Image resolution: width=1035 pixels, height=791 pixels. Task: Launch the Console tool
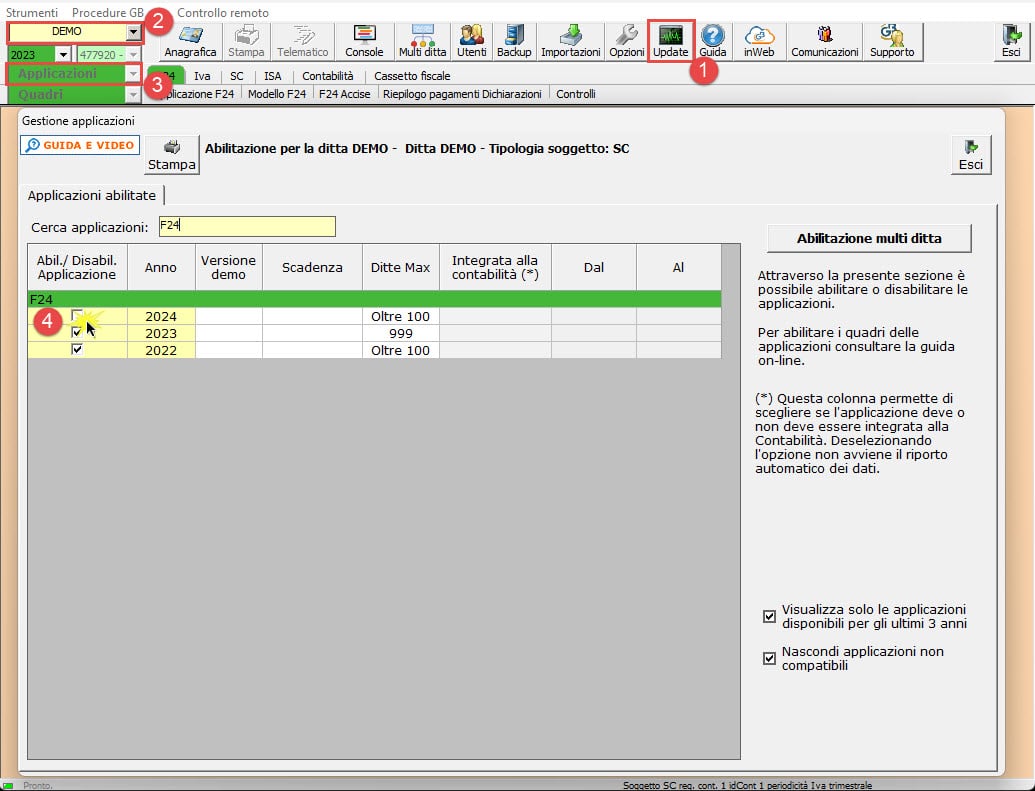click(364, 40)
